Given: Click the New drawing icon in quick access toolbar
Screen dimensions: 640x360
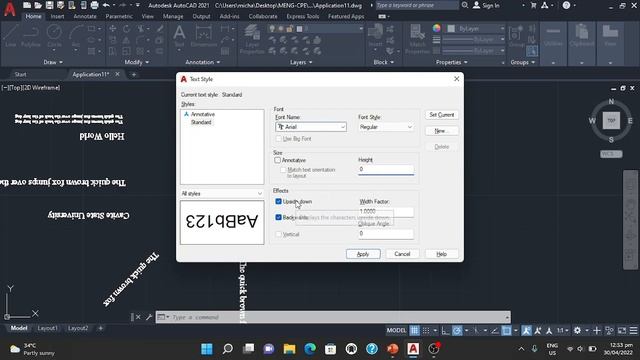Looking at the screenshot, I should click(27, 5).
